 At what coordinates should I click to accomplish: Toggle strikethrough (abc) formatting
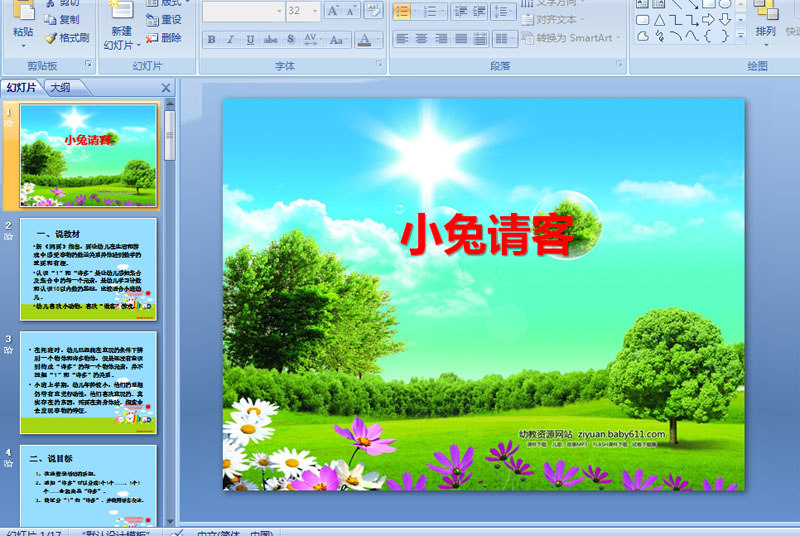(270, 39)
